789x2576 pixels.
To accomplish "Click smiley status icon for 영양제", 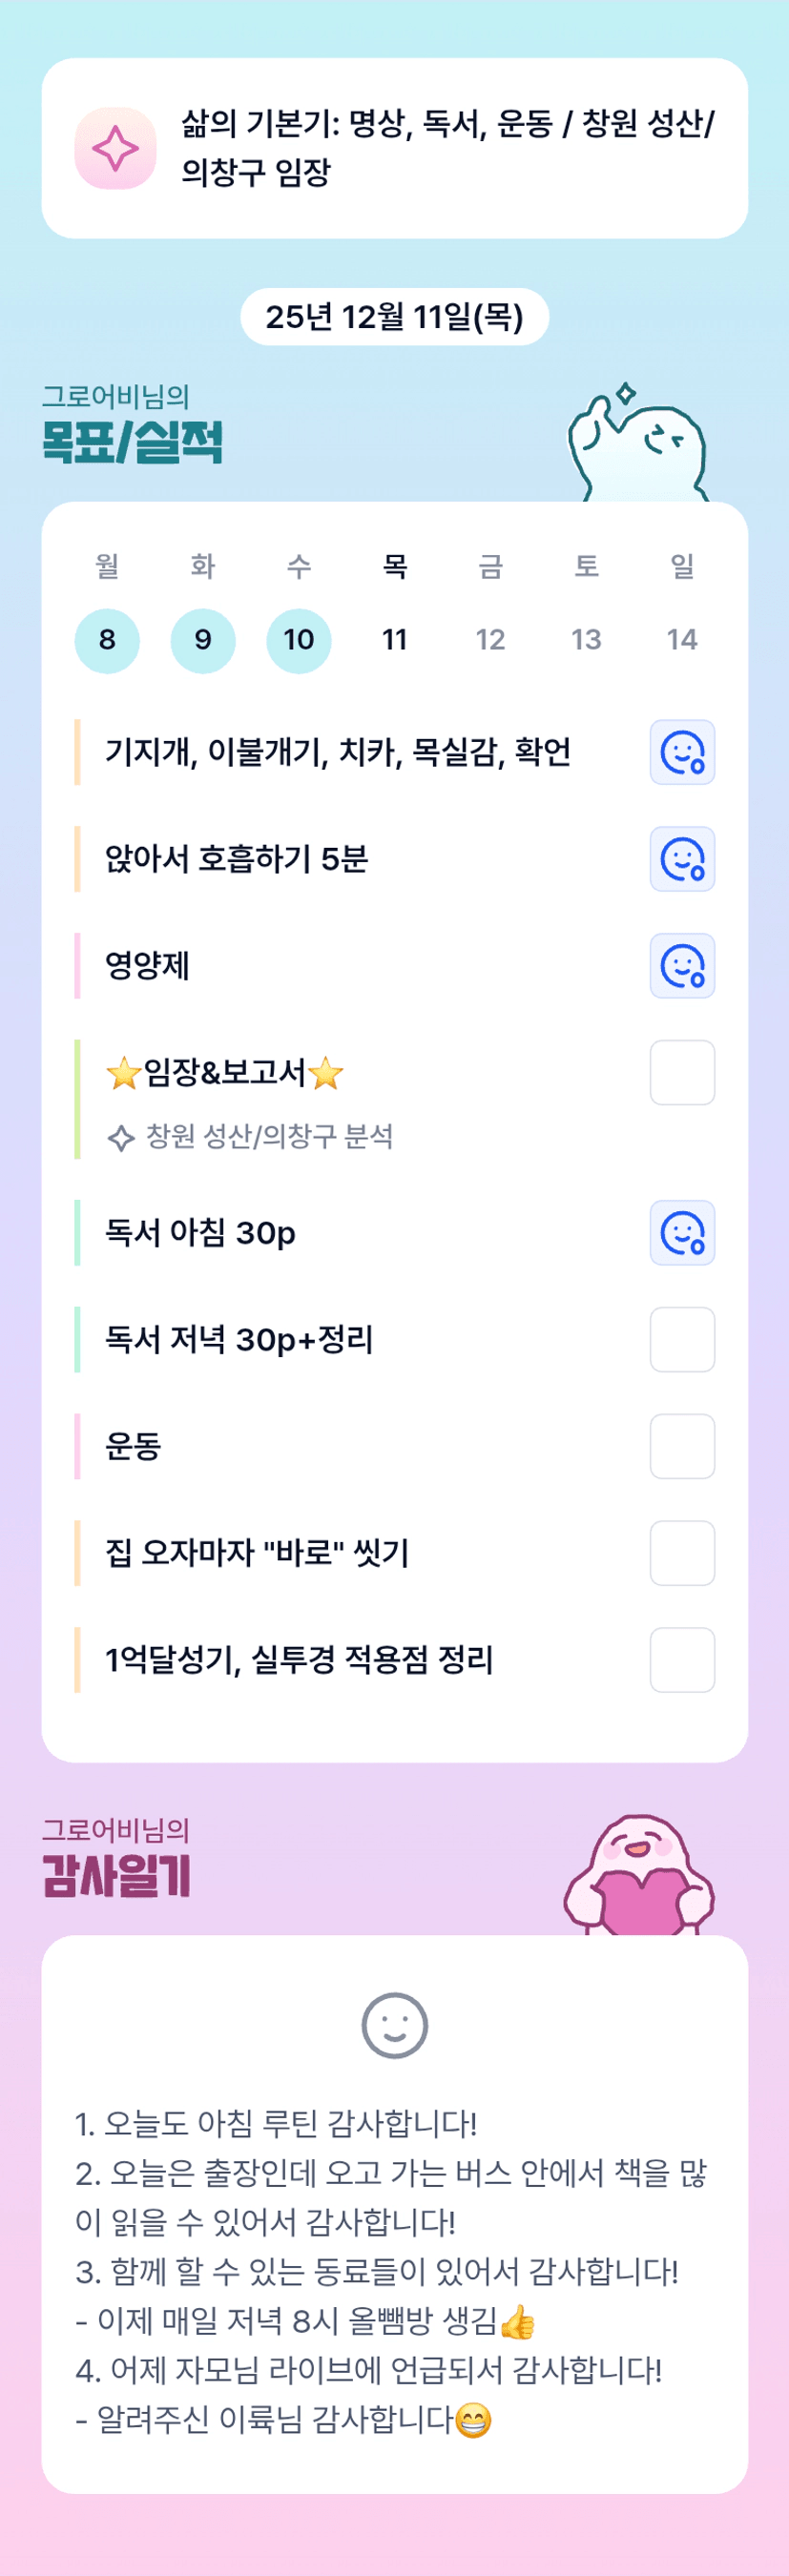I will coord(682,966).
